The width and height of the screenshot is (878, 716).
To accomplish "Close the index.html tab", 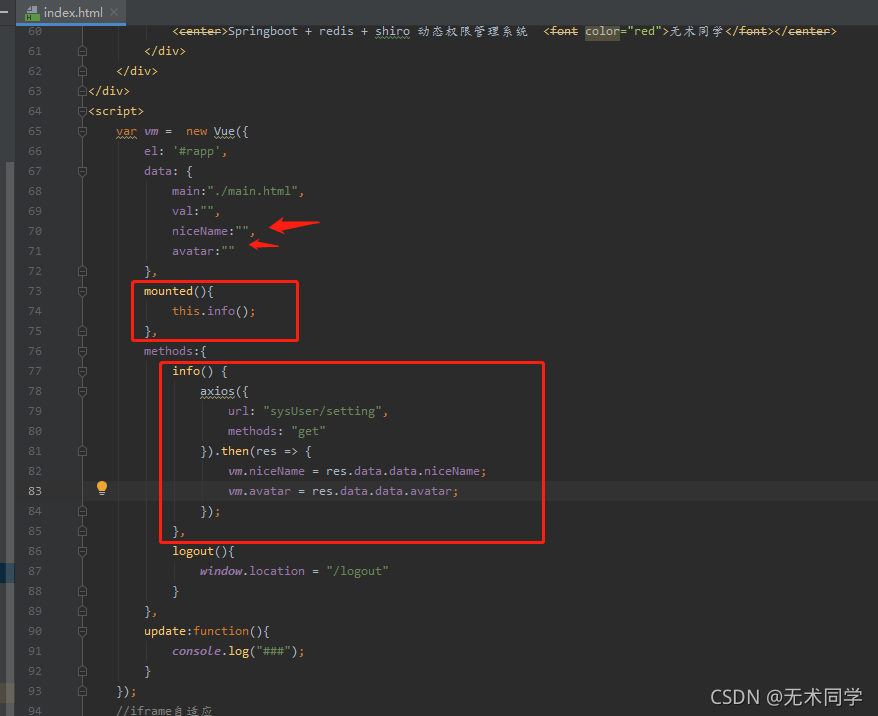I will 114,12.
